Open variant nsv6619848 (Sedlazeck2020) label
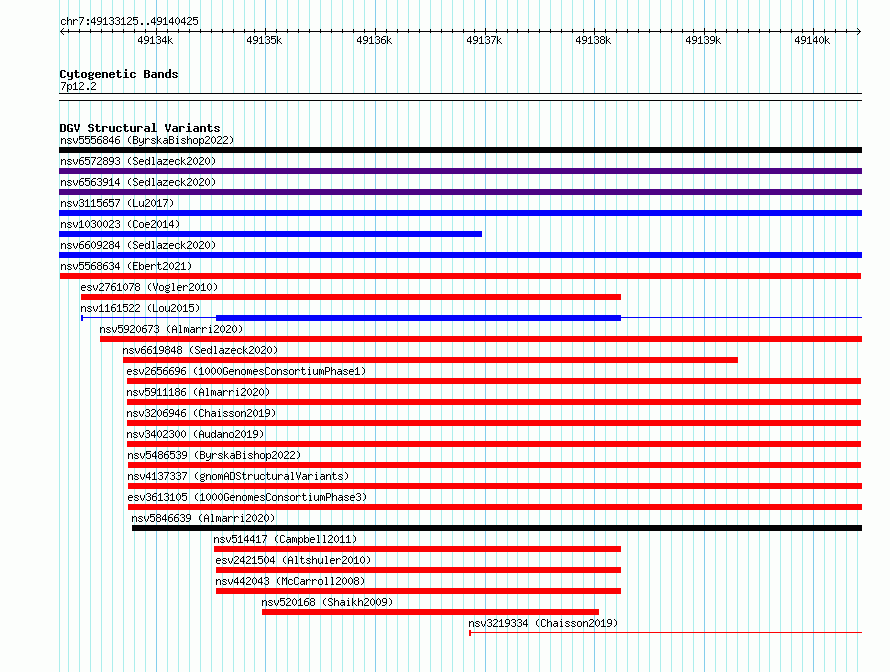890x672 pixels. coord(200,350)
